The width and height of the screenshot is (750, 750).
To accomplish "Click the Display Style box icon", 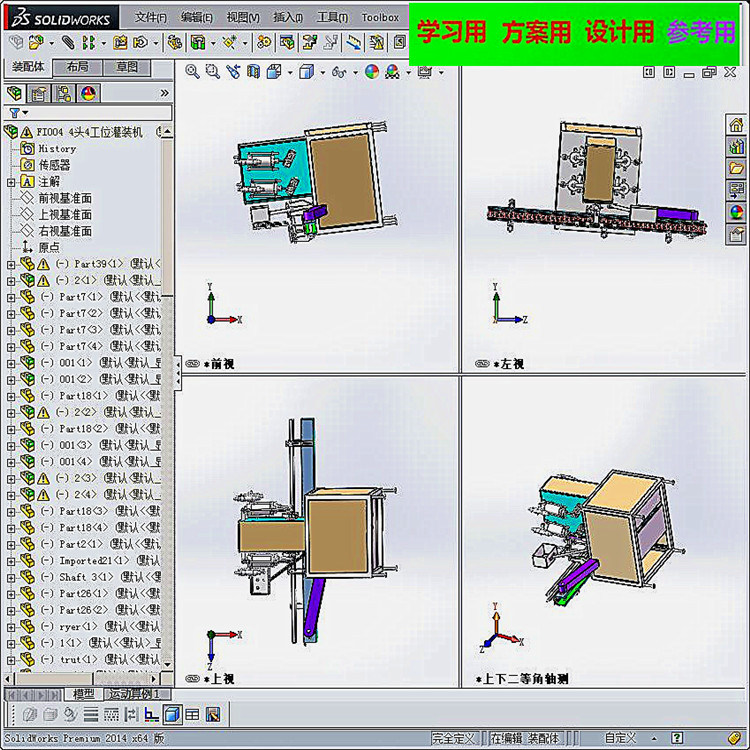I will 306,72.
